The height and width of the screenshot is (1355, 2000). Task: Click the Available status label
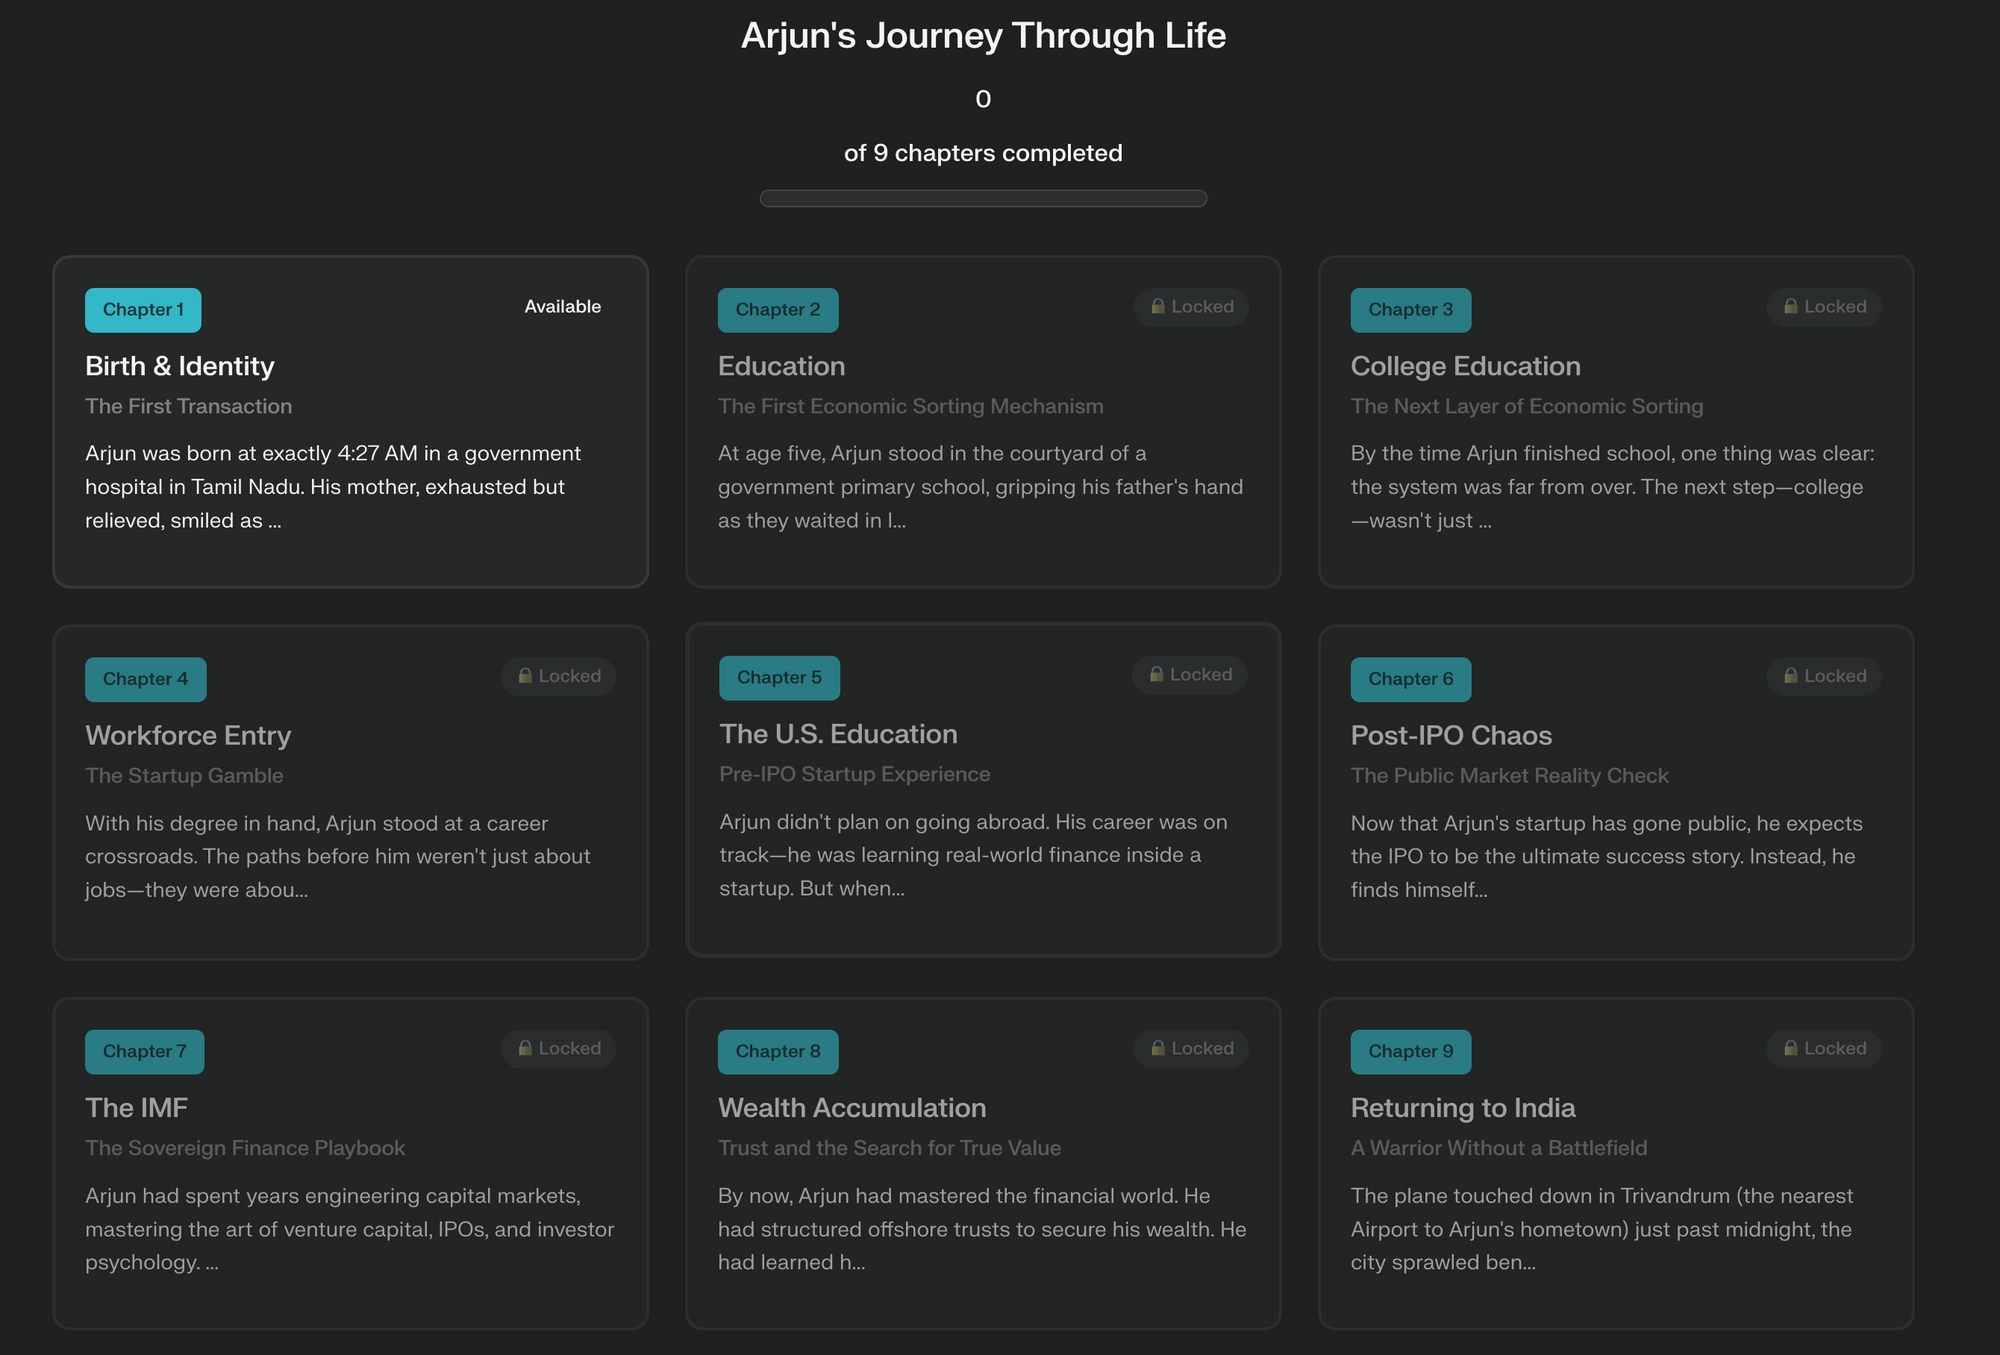point(562,307)
